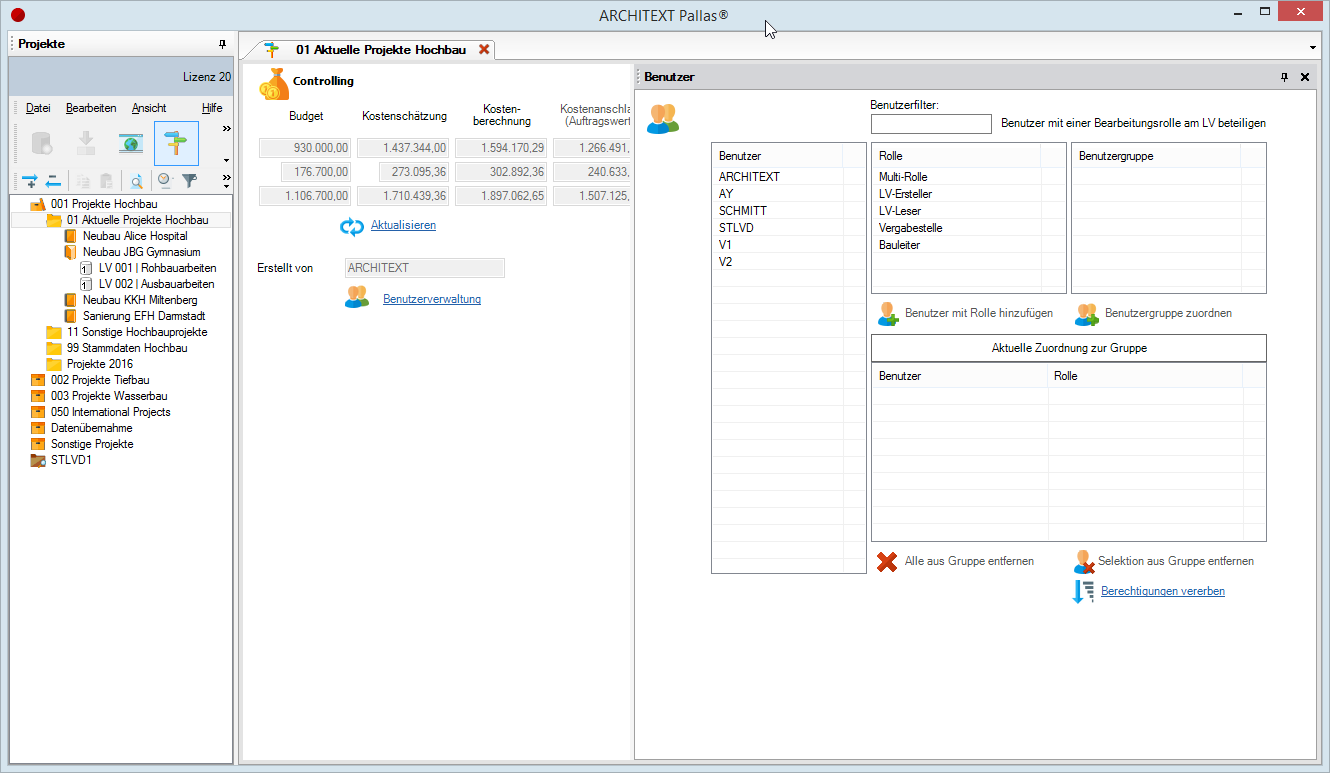Viewport: 1330px width, 773px height.
Task: Expand the small-icon toolbar overflow chevron
Action: tap(226, 180)
